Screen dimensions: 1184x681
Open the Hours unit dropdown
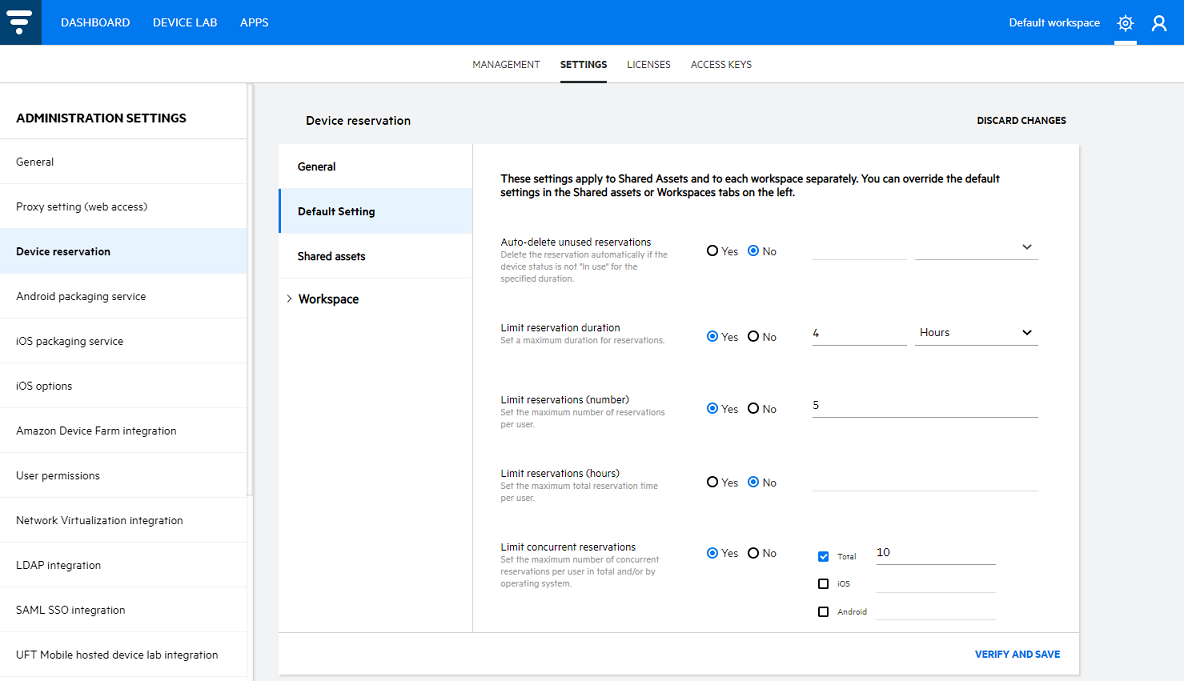975,333
